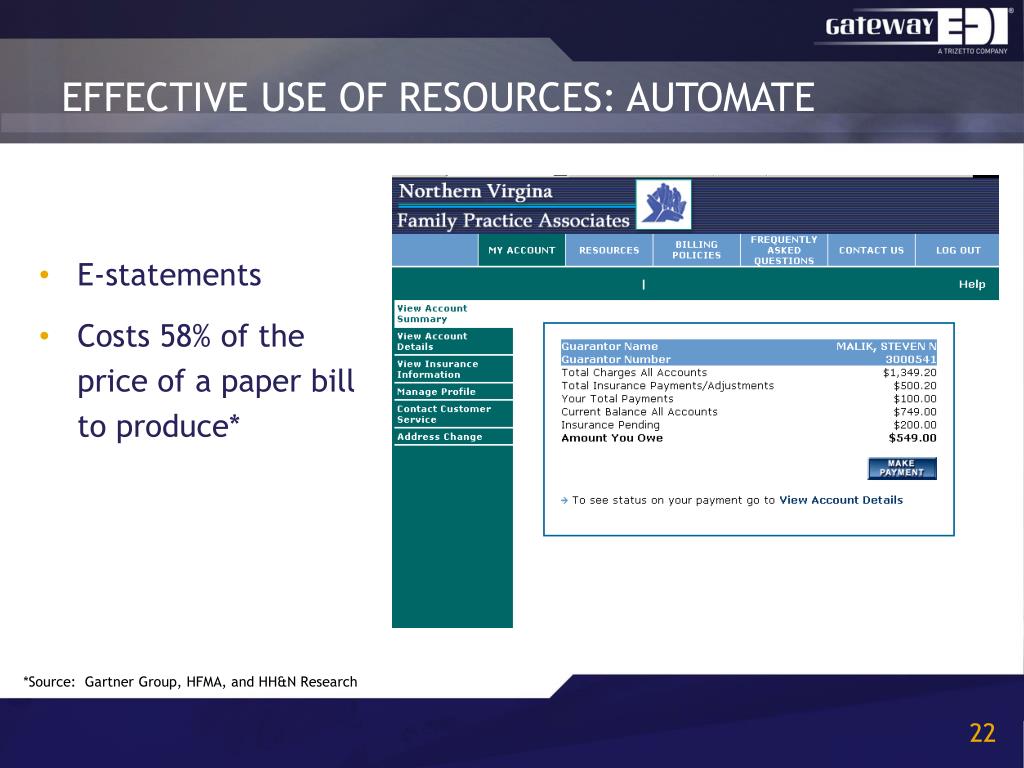1024x768 pixels.
Task: Click the E-statements bullet text
Action: point(169,275)
